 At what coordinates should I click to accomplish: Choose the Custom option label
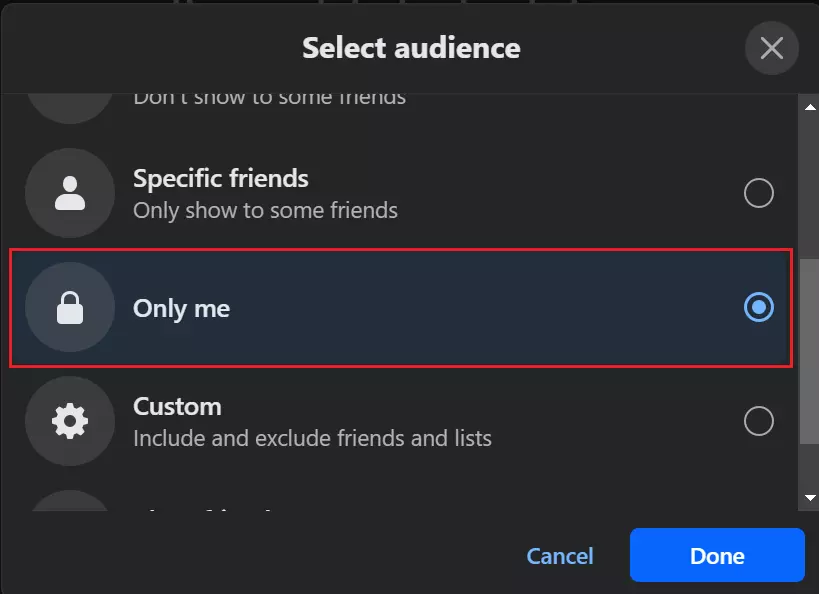177,407
